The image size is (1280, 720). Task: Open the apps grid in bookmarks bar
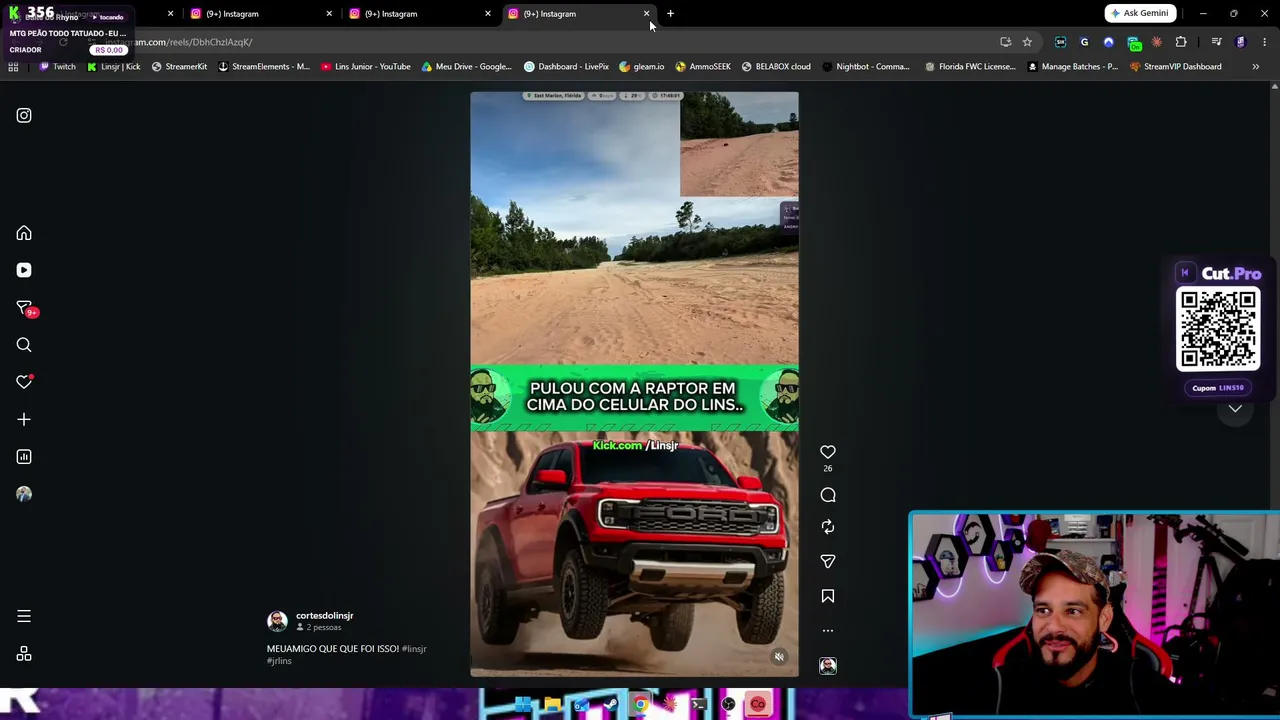13,67
